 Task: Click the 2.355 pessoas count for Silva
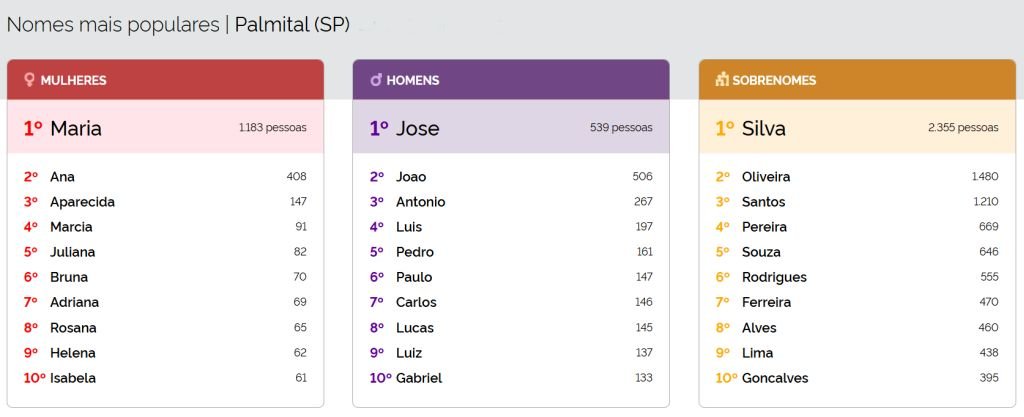pos(963,128)
